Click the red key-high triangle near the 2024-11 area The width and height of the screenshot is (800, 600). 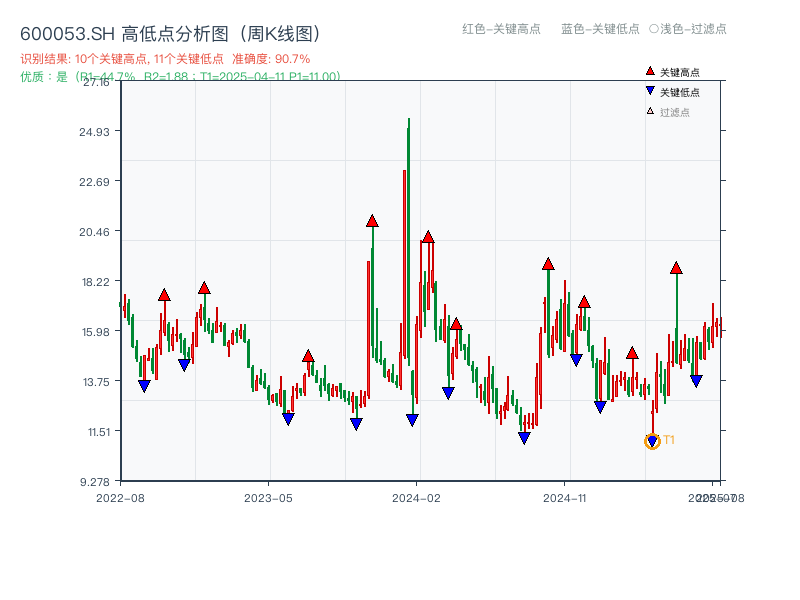(x=548, y=265)
